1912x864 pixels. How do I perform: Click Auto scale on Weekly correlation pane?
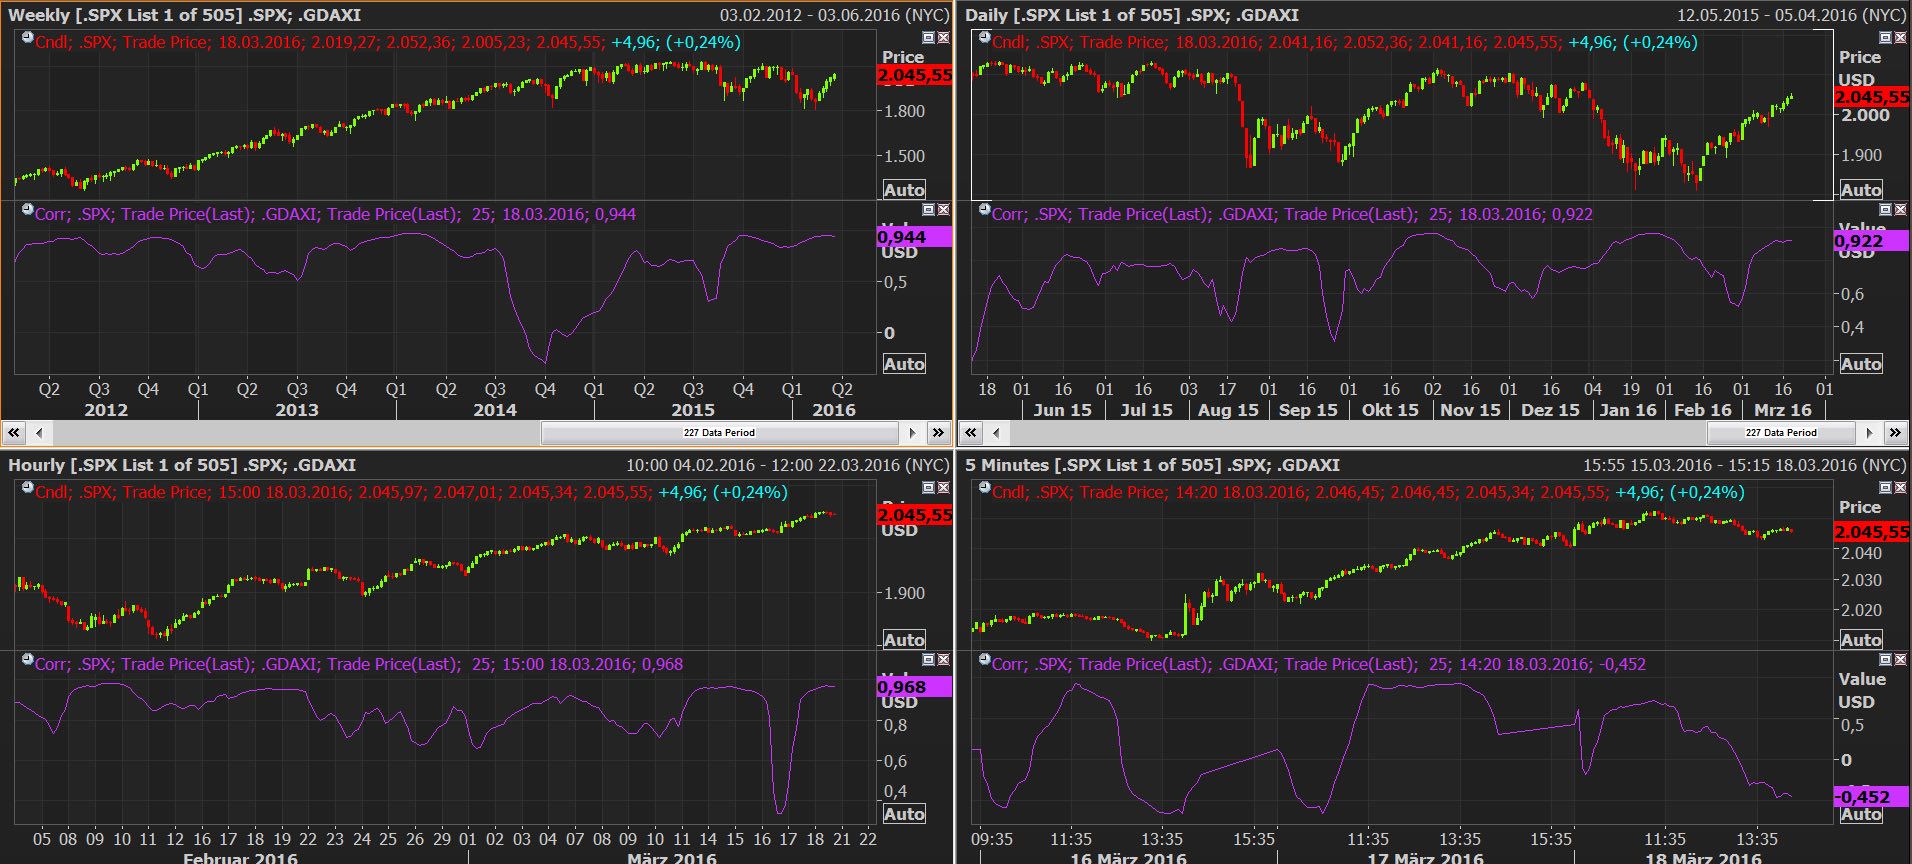pyautogui.click(x=904, y=364)
